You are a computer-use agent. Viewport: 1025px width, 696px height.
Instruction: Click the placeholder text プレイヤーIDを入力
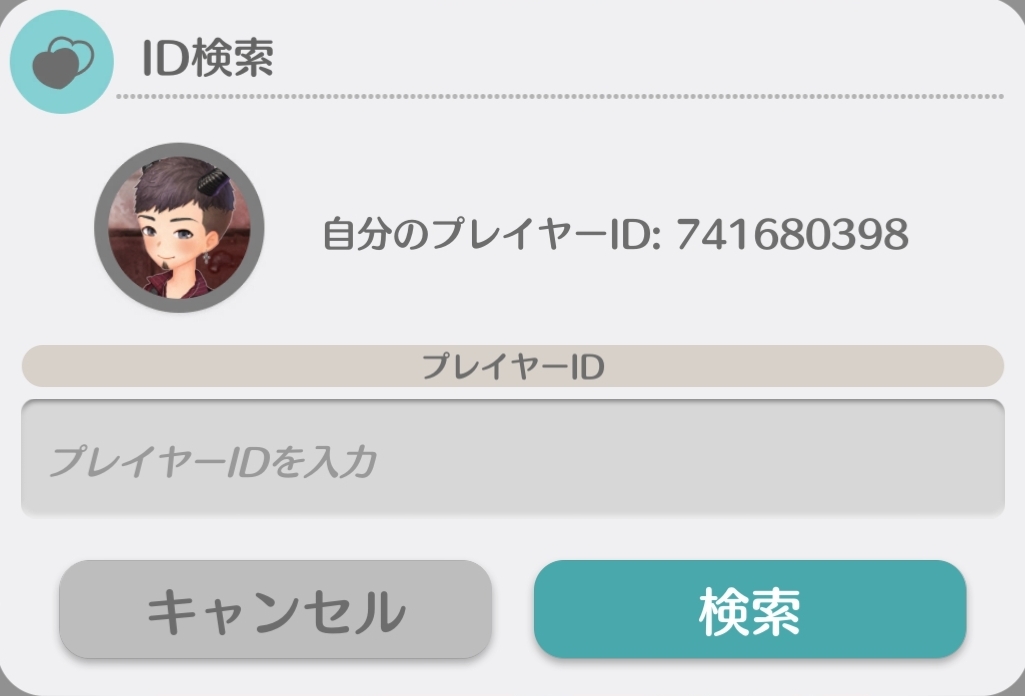pos(212,461)
